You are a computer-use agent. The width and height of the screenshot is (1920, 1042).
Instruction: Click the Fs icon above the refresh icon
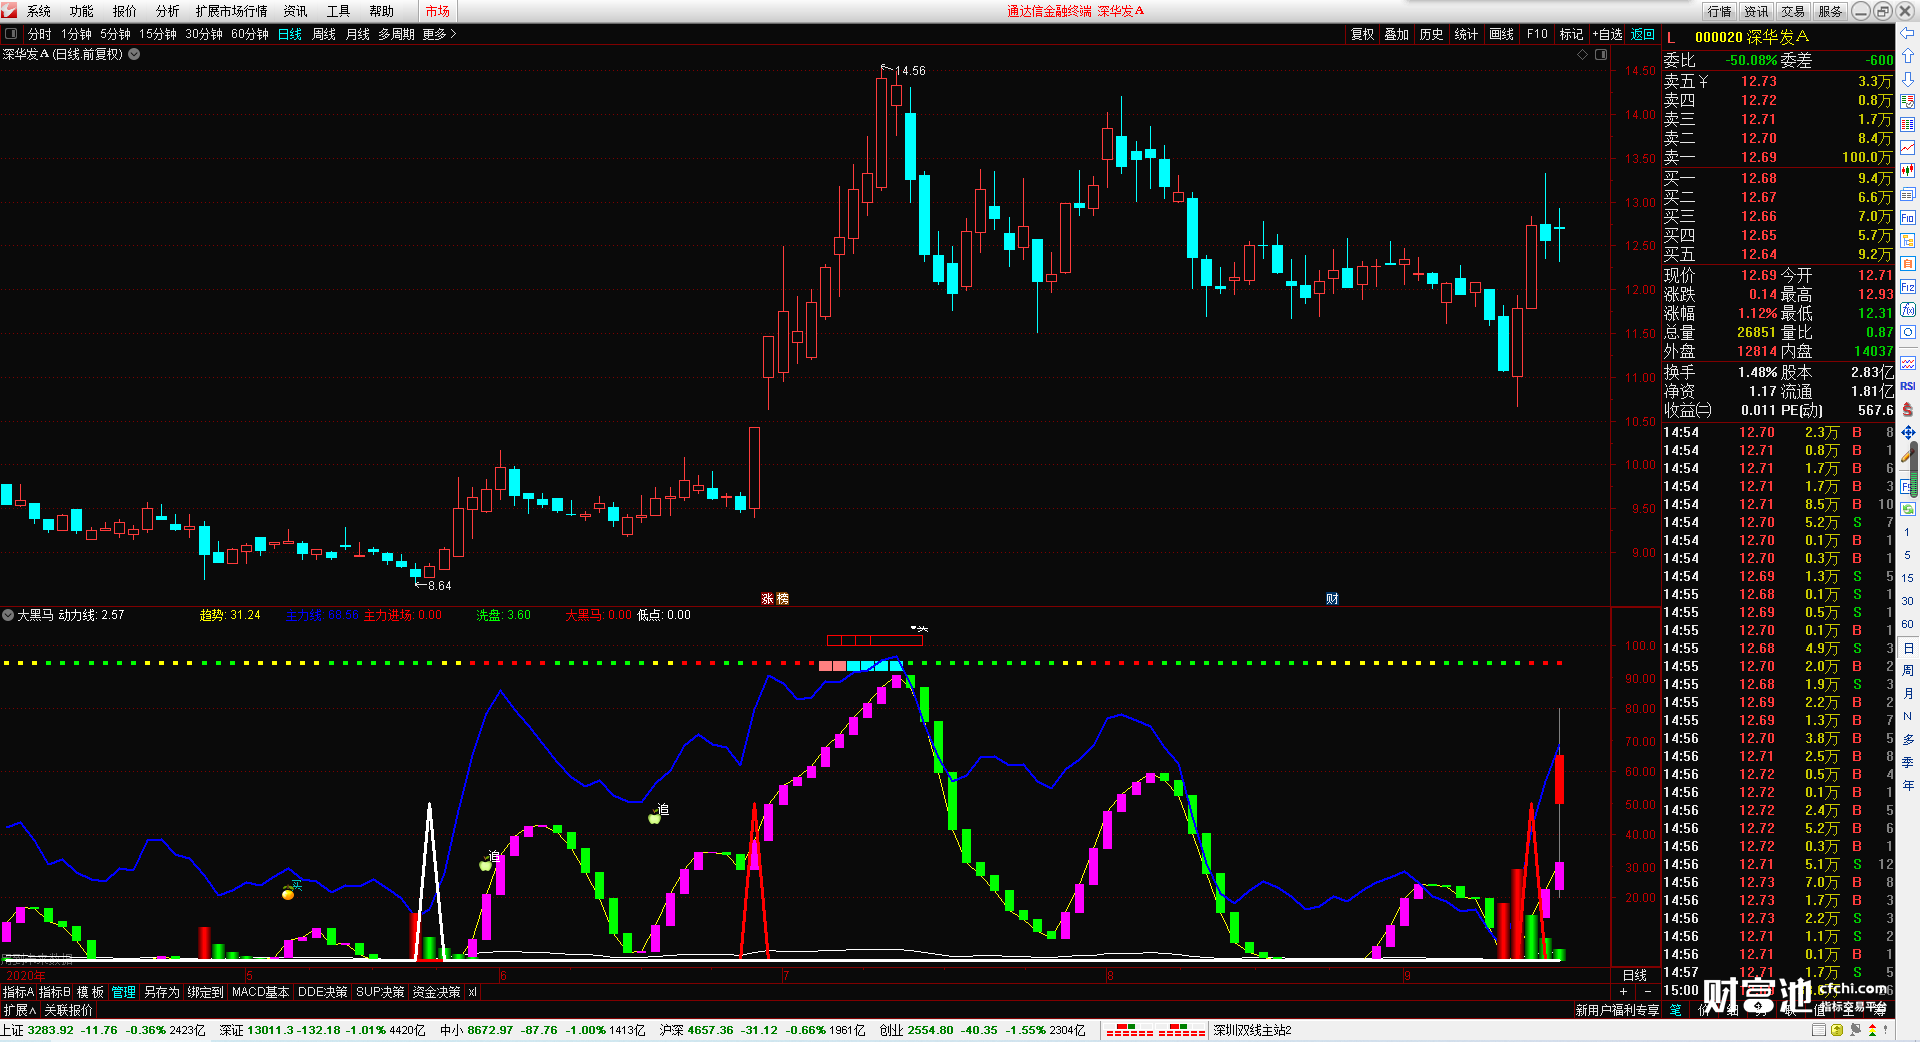[x=1908, y=487]
